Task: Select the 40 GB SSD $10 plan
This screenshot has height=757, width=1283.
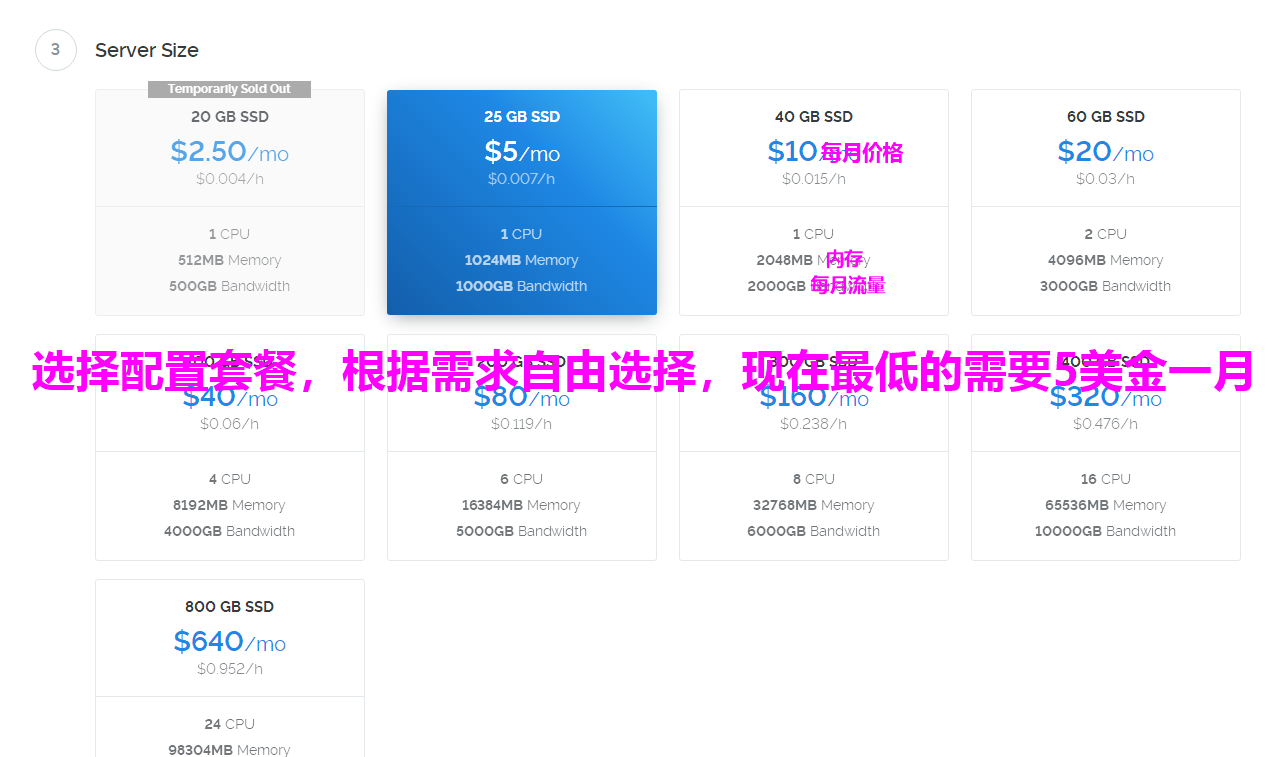Action: (814, 202)
